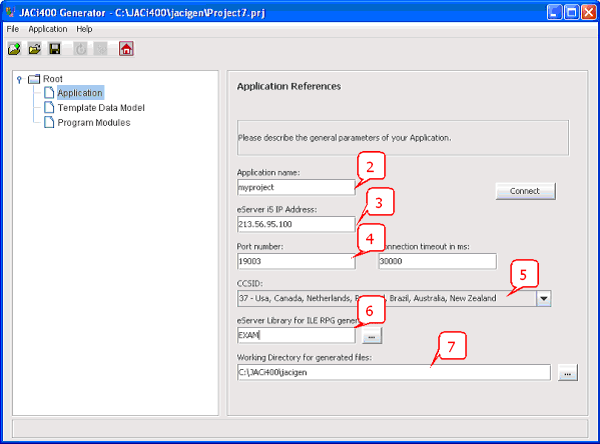Viewport: 600px width, 444px height.
Task: Browse for eServer Library with ellipsis button
Action: [371, 336]
